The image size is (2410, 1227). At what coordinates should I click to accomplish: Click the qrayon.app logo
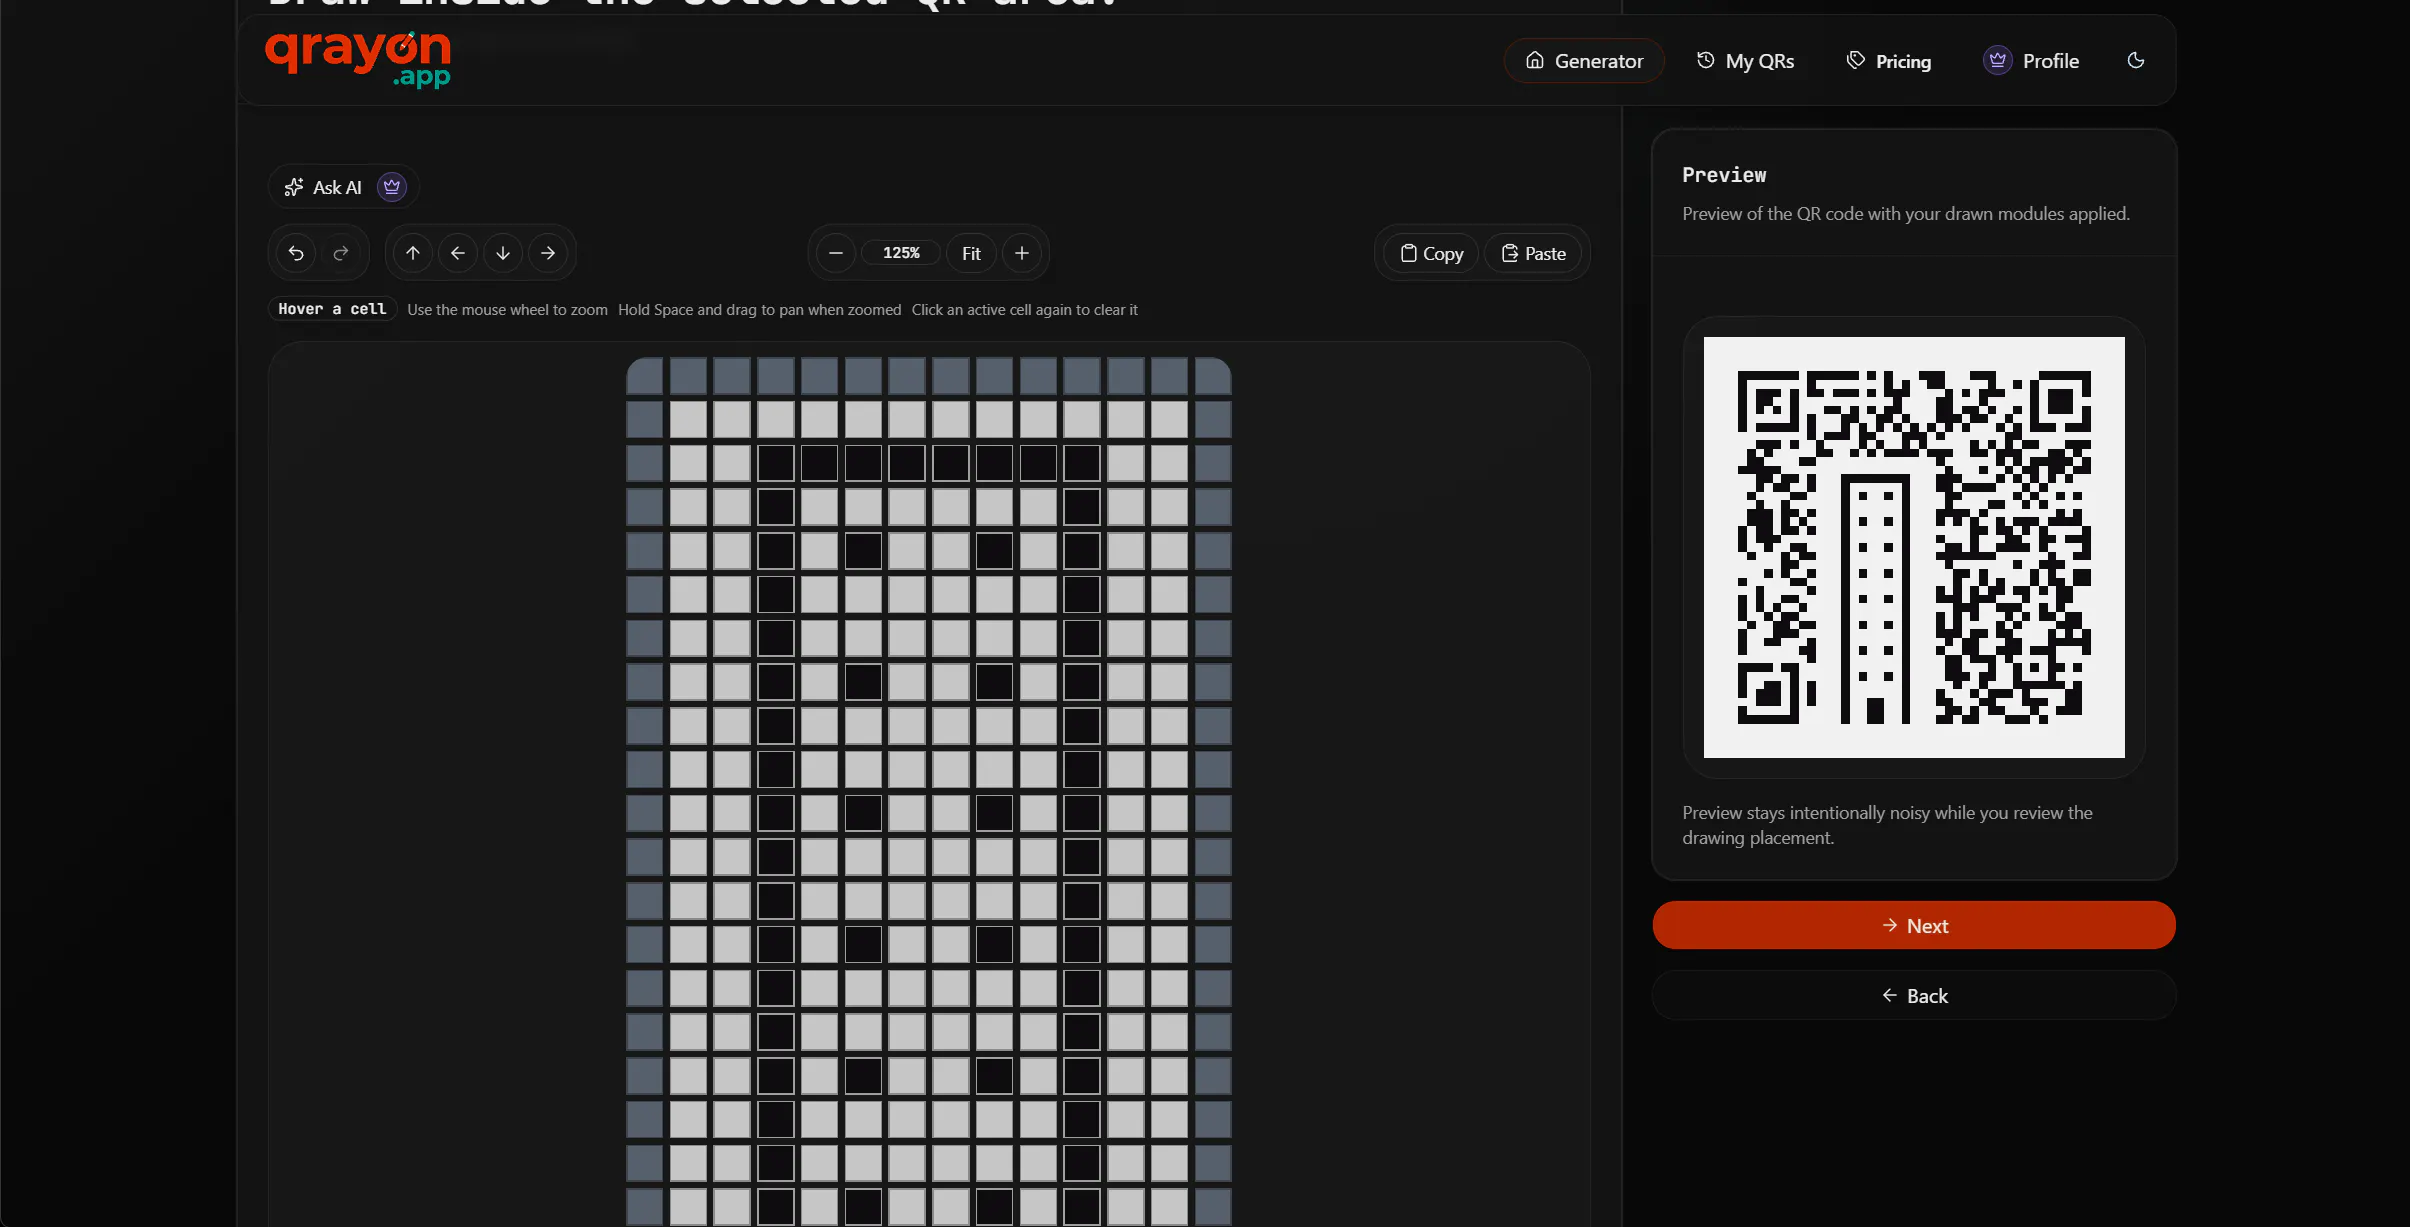coord(358,59)
